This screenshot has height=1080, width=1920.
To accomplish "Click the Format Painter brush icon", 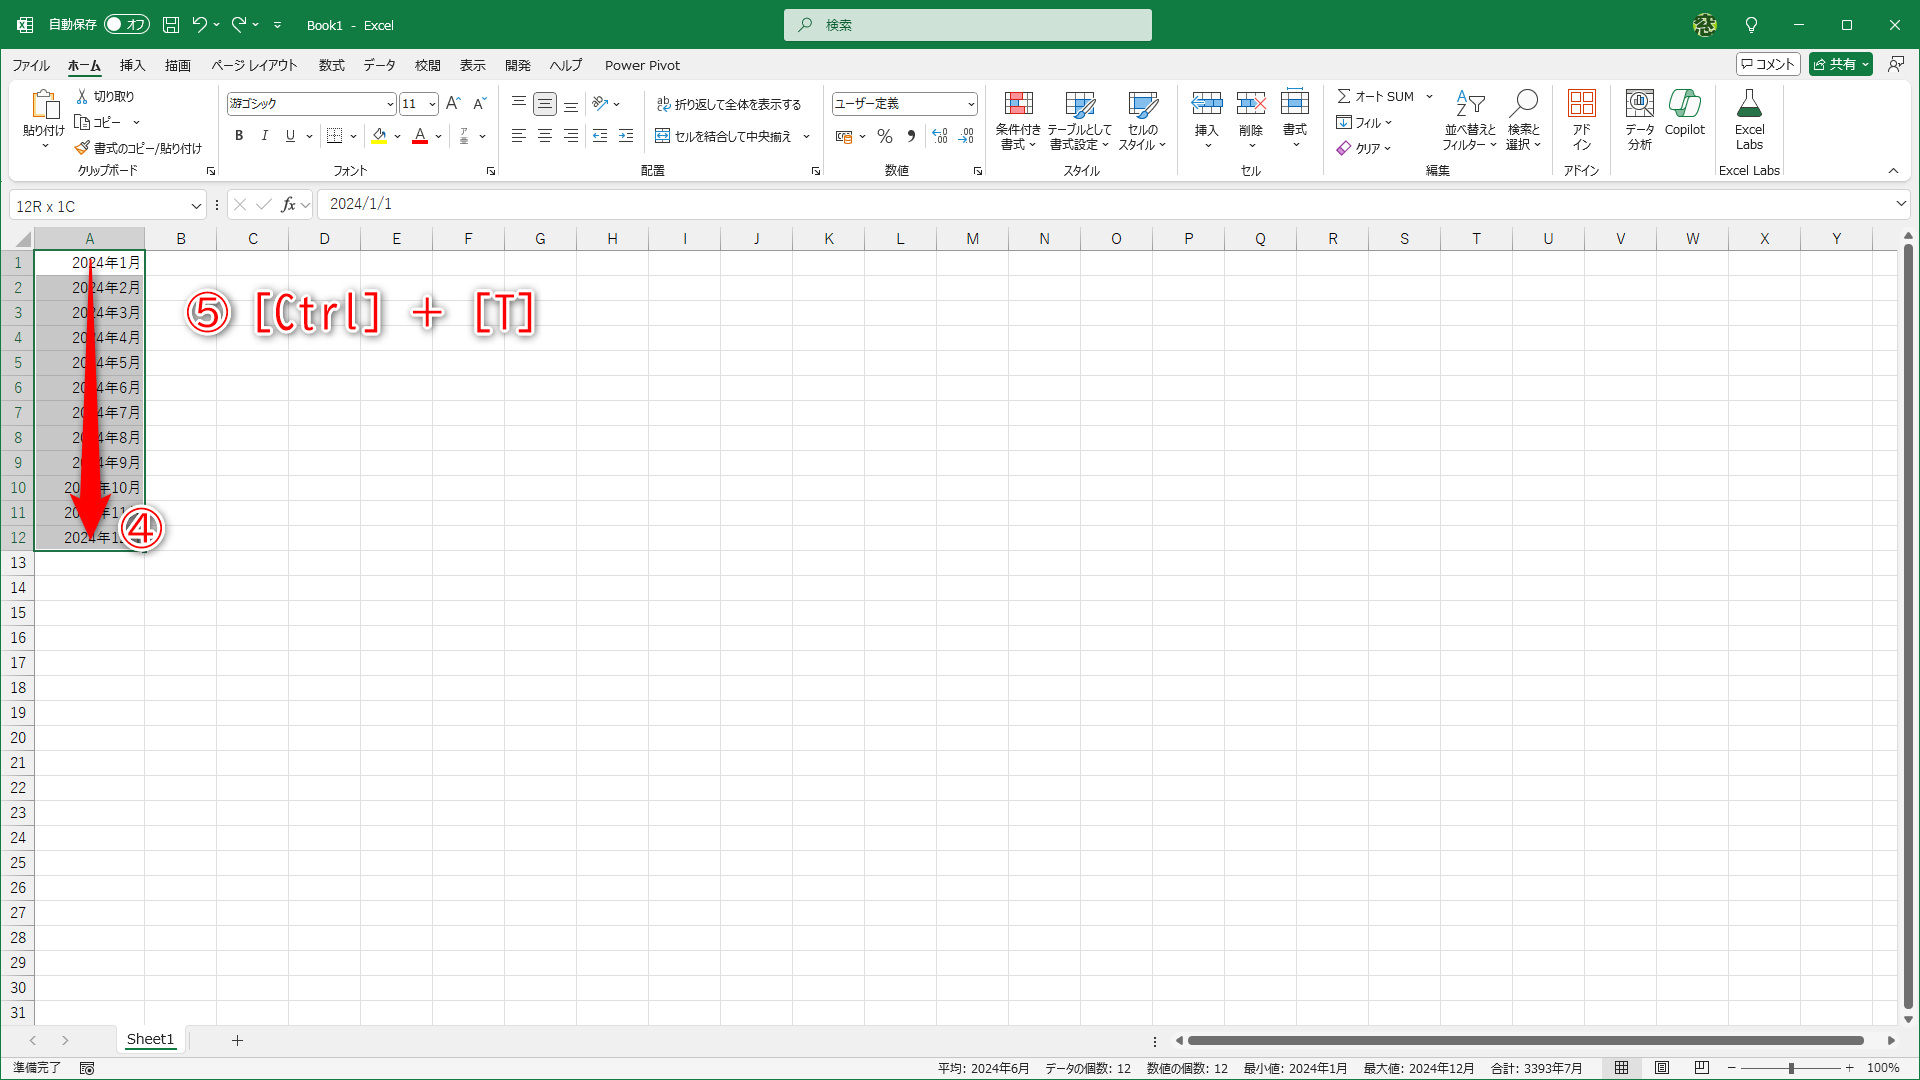I will 82,148.
